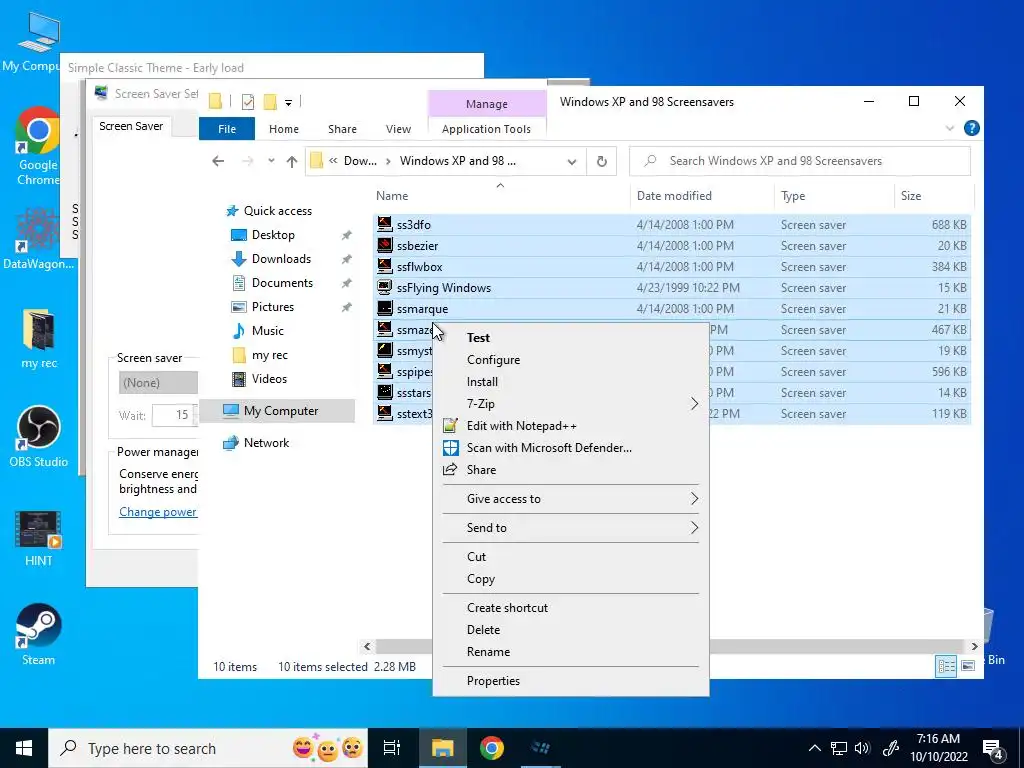This screenshot has width=1024, height=768.
Task: Open the (None) screen saver dropdown
Action: point(159,383)
